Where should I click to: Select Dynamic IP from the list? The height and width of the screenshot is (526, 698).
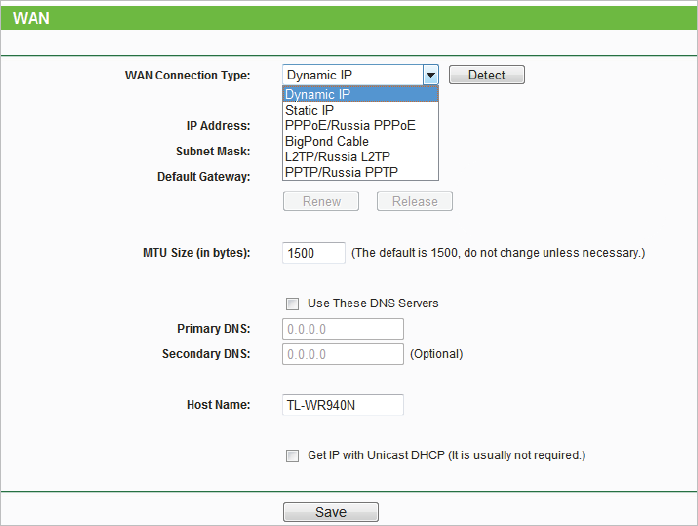(361, 94)
